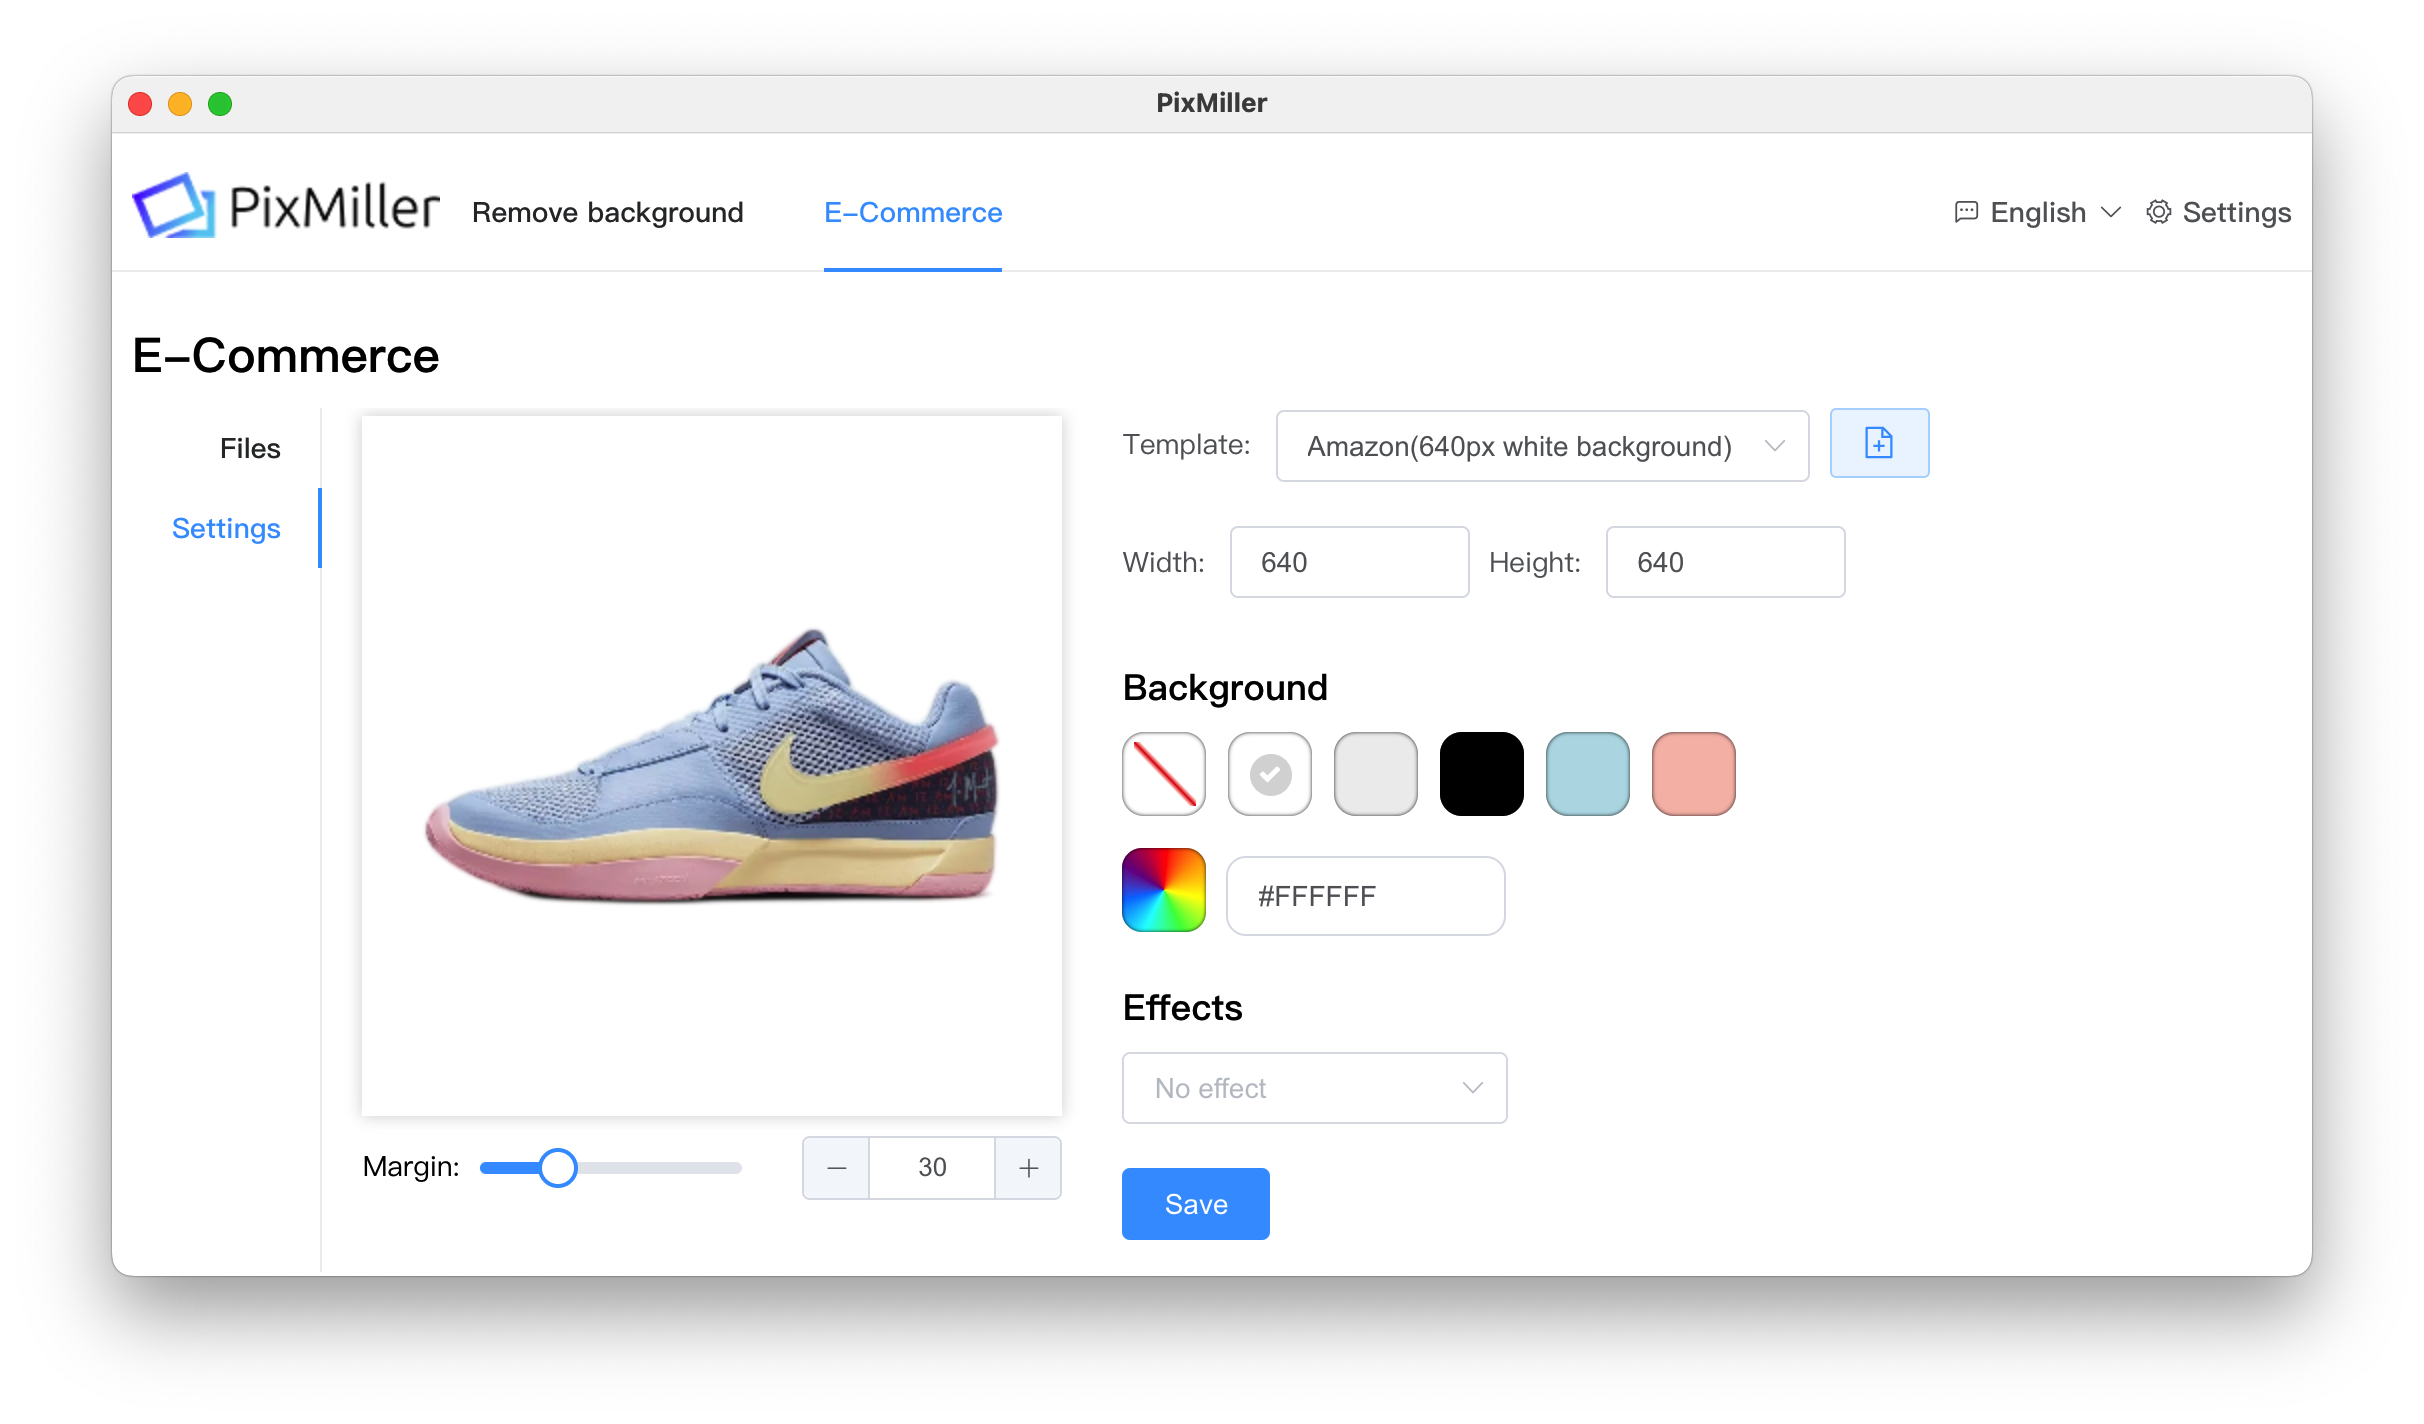
Task: Focus the Width input field
Action: 1349,562
